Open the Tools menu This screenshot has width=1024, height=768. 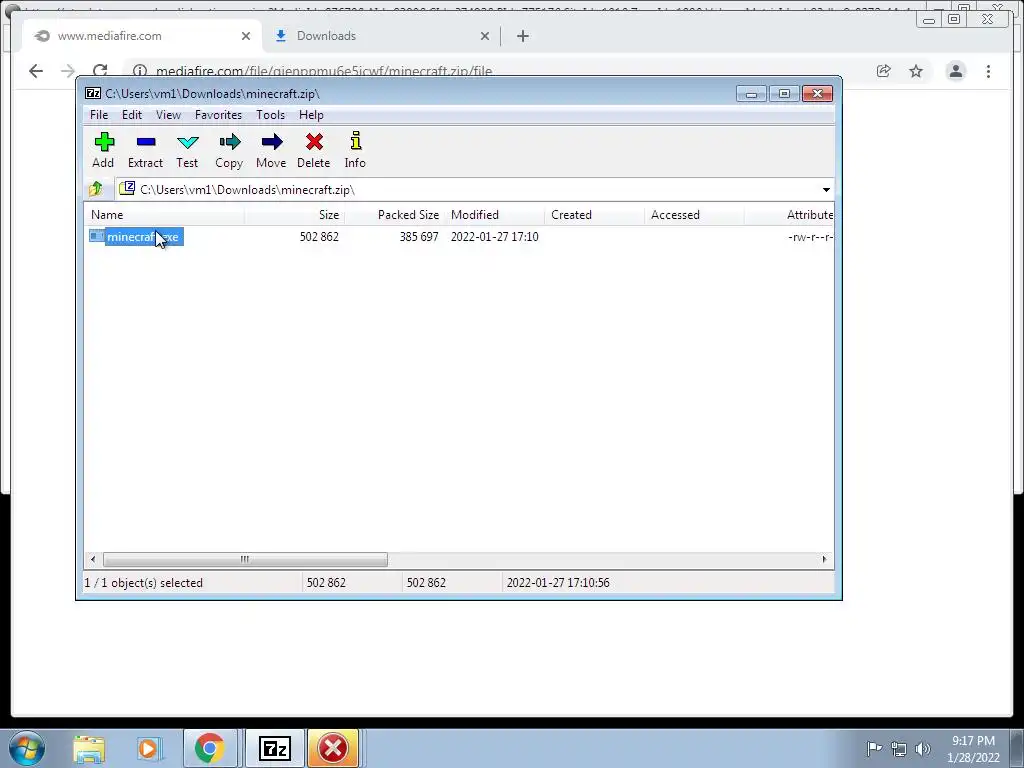(270, 115)
